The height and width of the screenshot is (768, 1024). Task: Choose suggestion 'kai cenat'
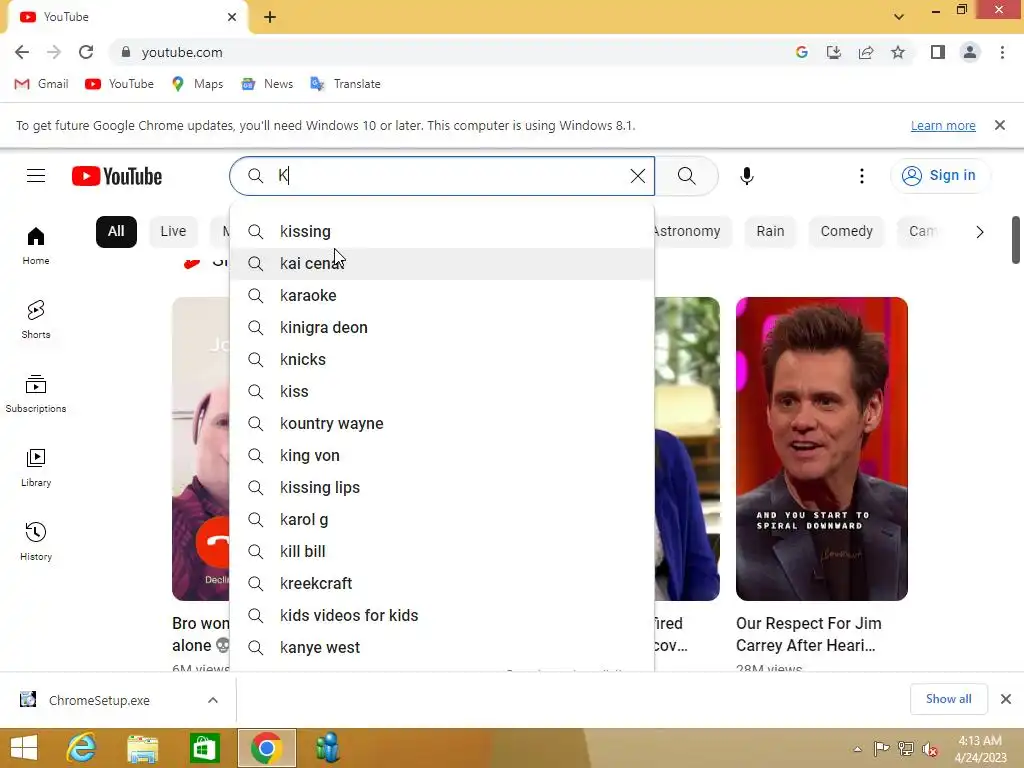442,263
